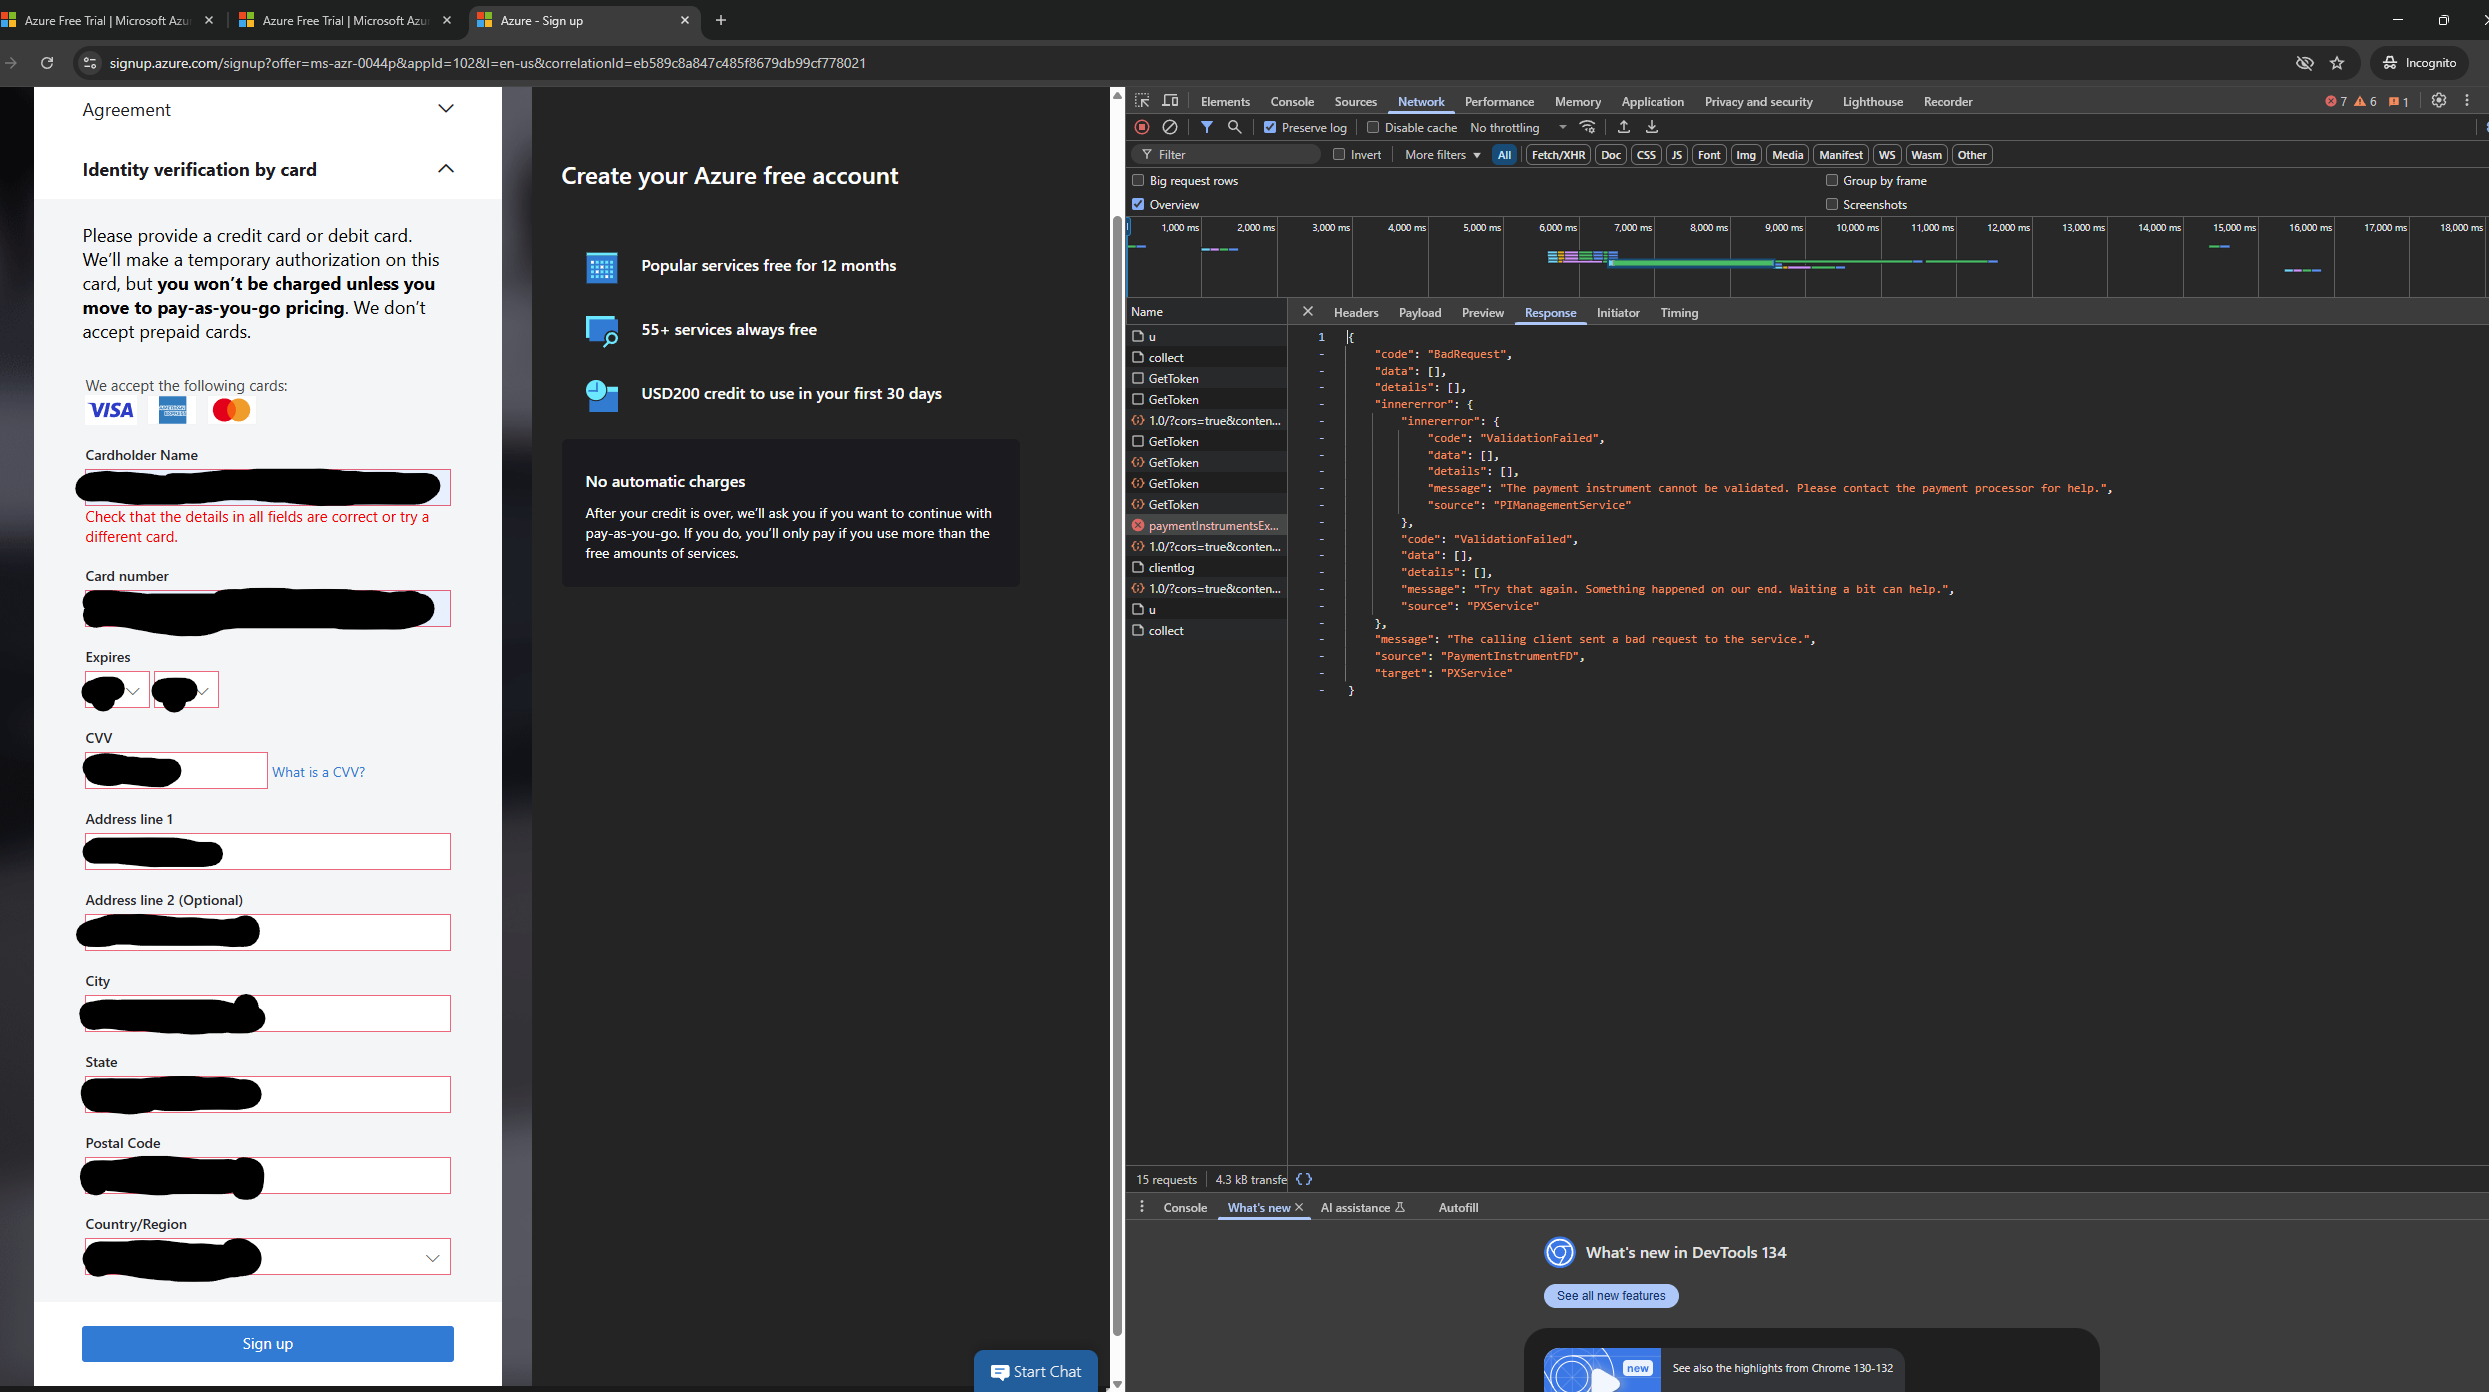Screen dimensions: 2489x1392
Task: Close the What's new drawer tab
Action: 1299,1207
